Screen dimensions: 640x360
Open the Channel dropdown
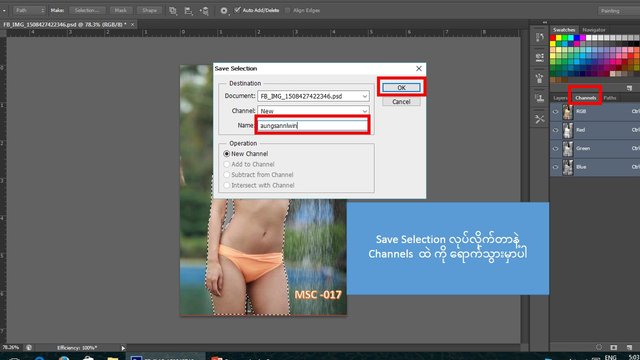click(x=313, y=111)
